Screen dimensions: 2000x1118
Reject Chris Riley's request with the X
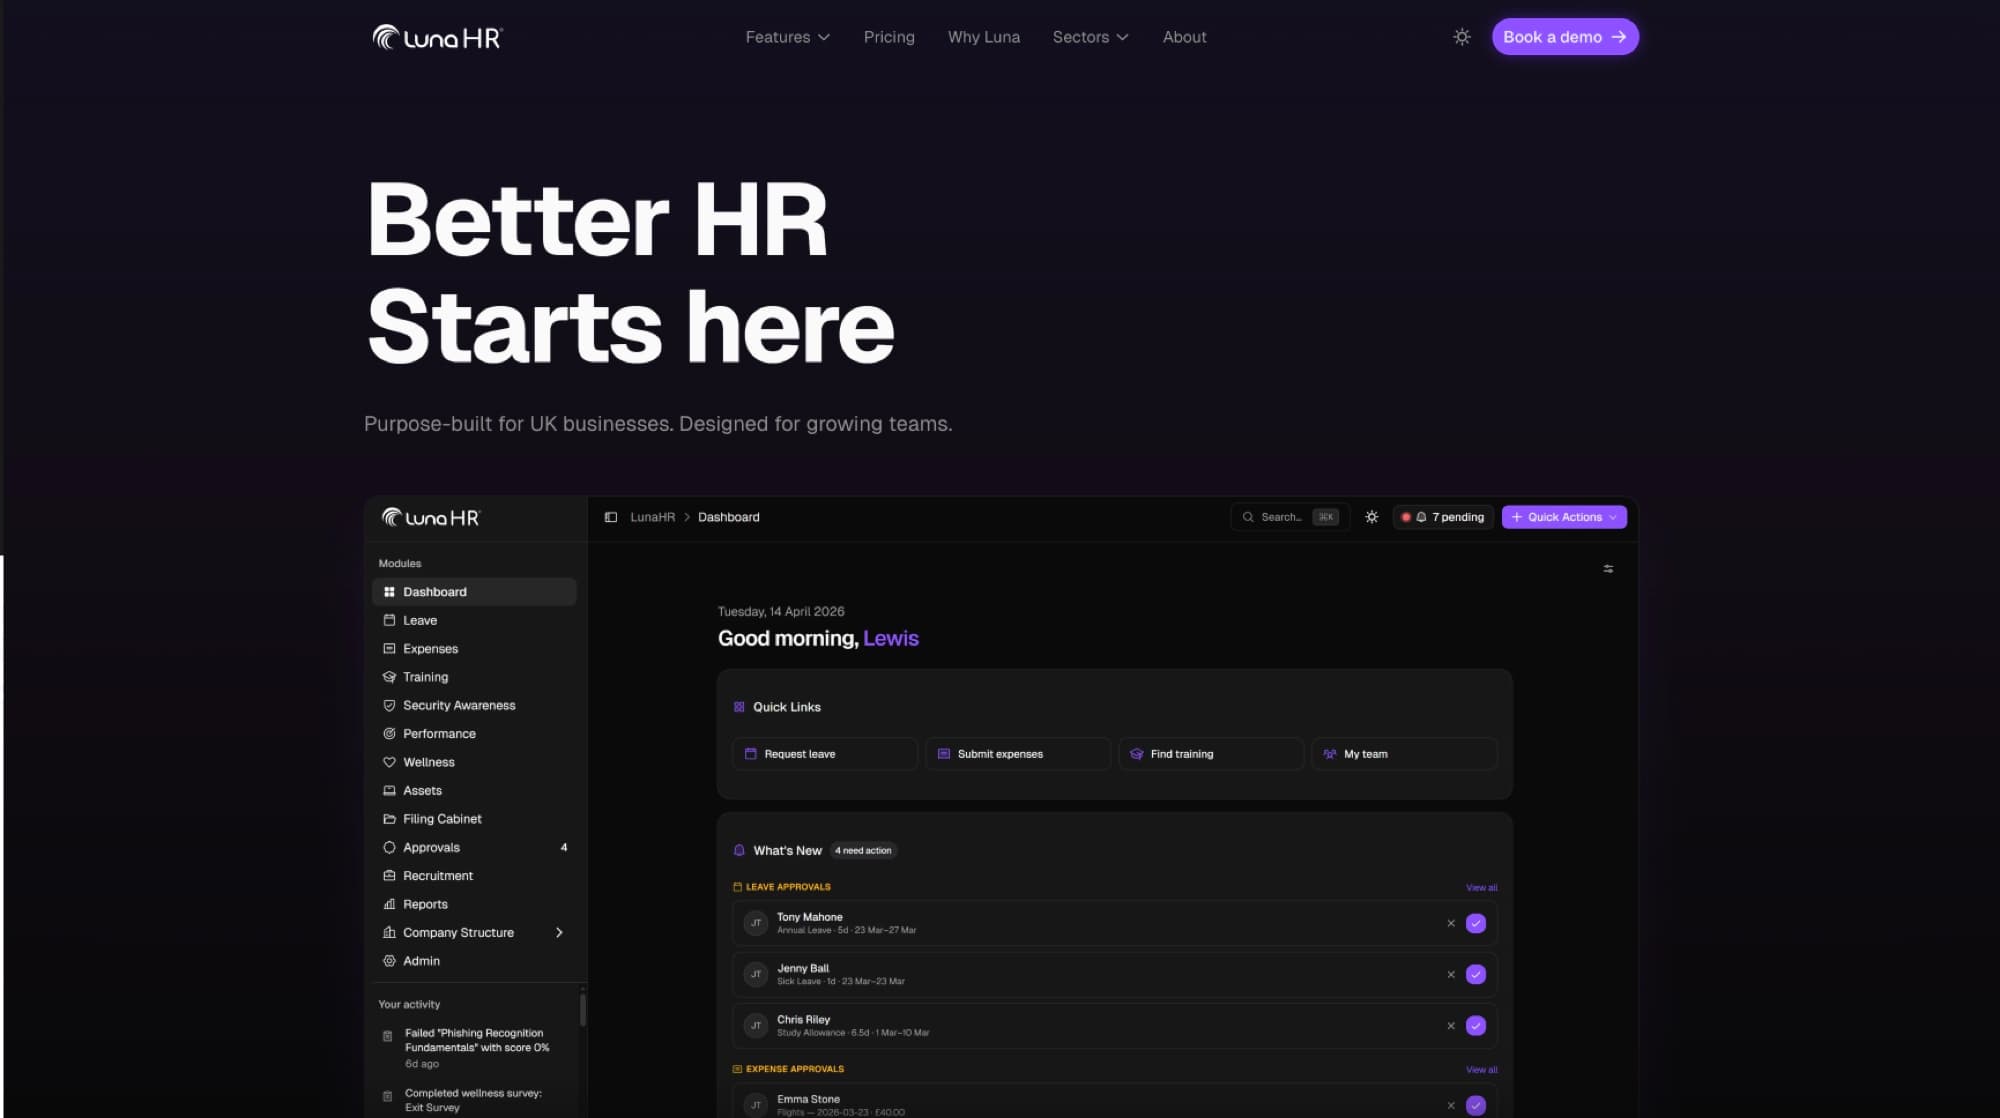click(x=1450, y=1026)
